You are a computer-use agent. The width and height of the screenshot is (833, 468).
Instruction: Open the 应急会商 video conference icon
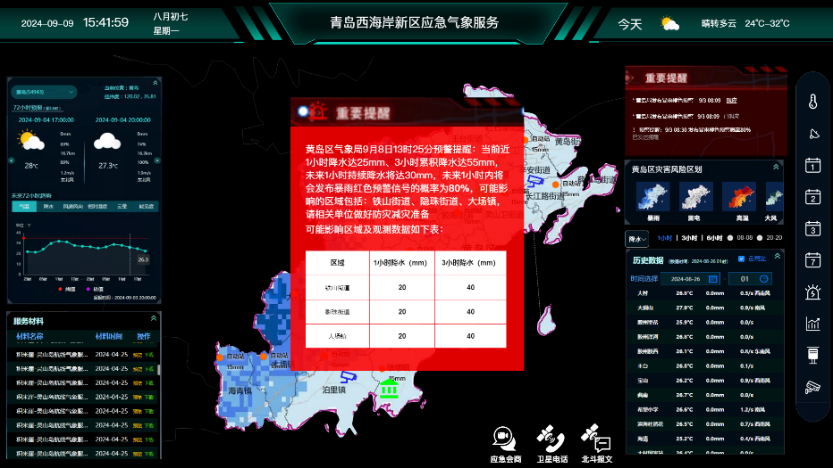505,437
